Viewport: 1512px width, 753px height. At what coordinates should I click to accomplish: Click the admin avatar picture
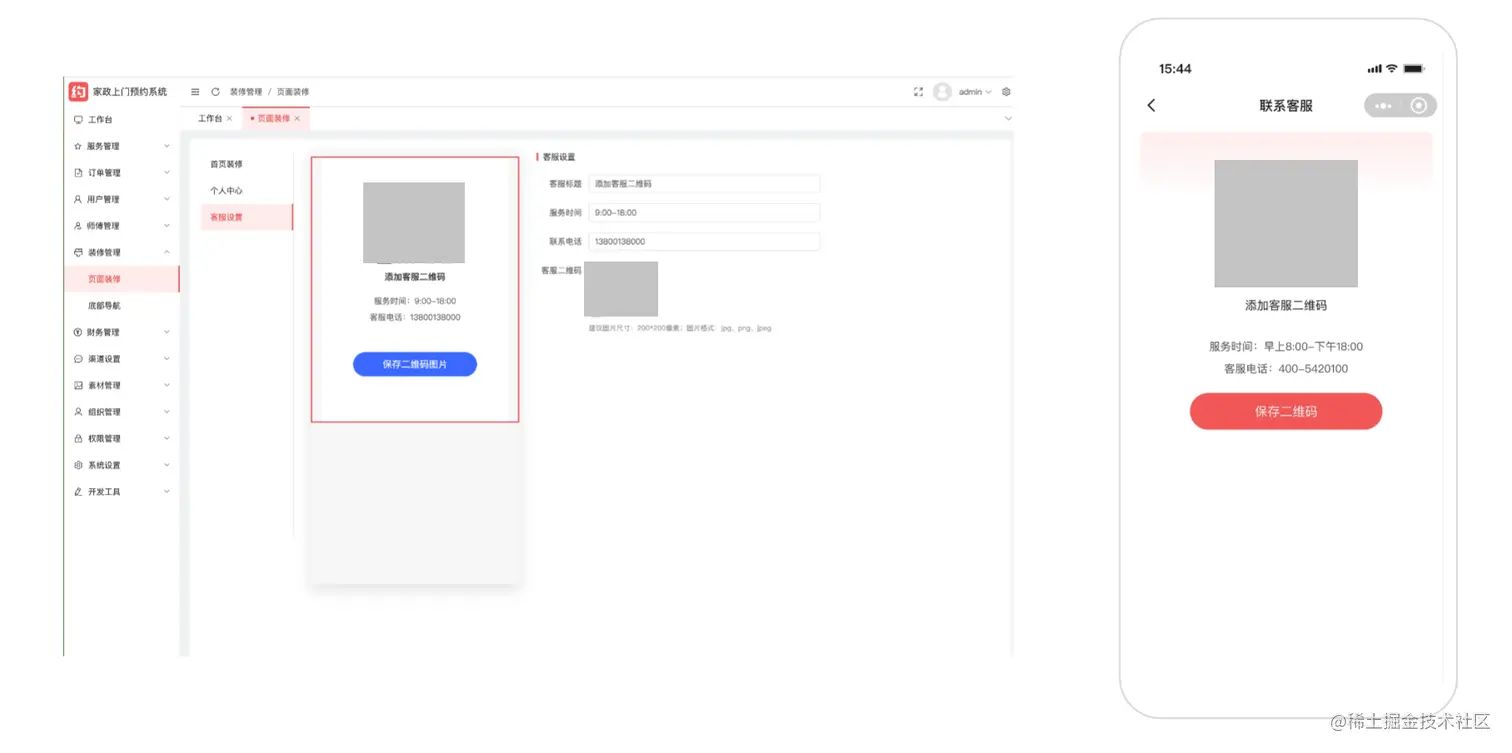942,91
